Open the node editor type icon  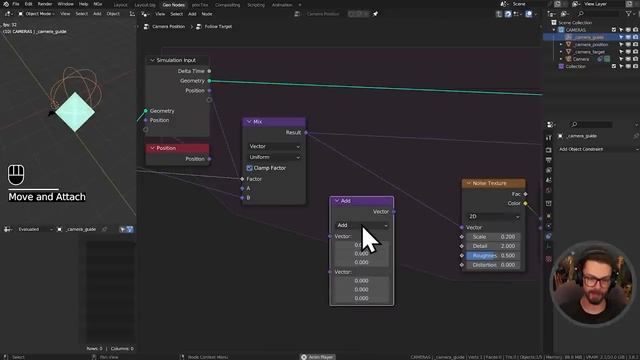144,14
